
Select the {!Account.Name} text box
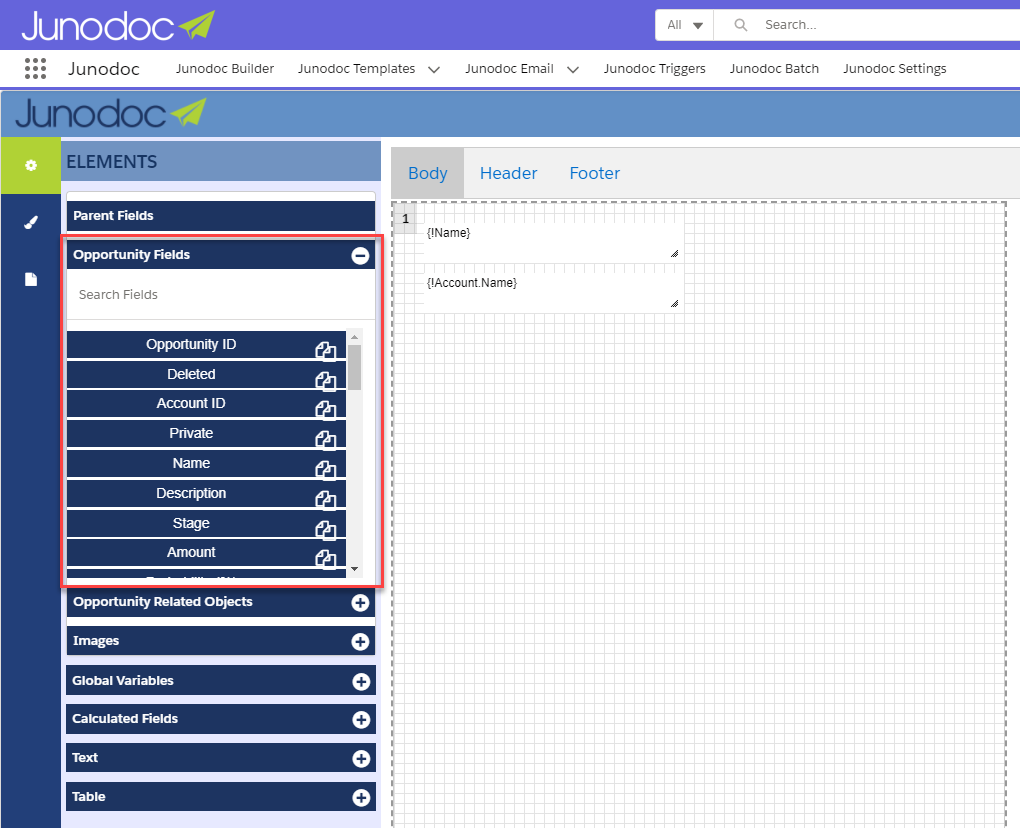click(553, 292)
